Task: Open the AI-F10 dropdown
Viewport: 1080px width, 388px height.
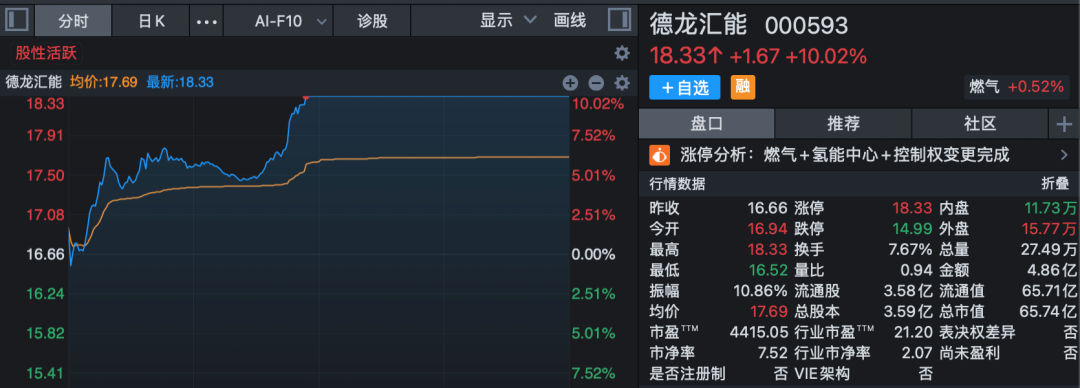Action: pyautogui.click(x=278, y=21)
